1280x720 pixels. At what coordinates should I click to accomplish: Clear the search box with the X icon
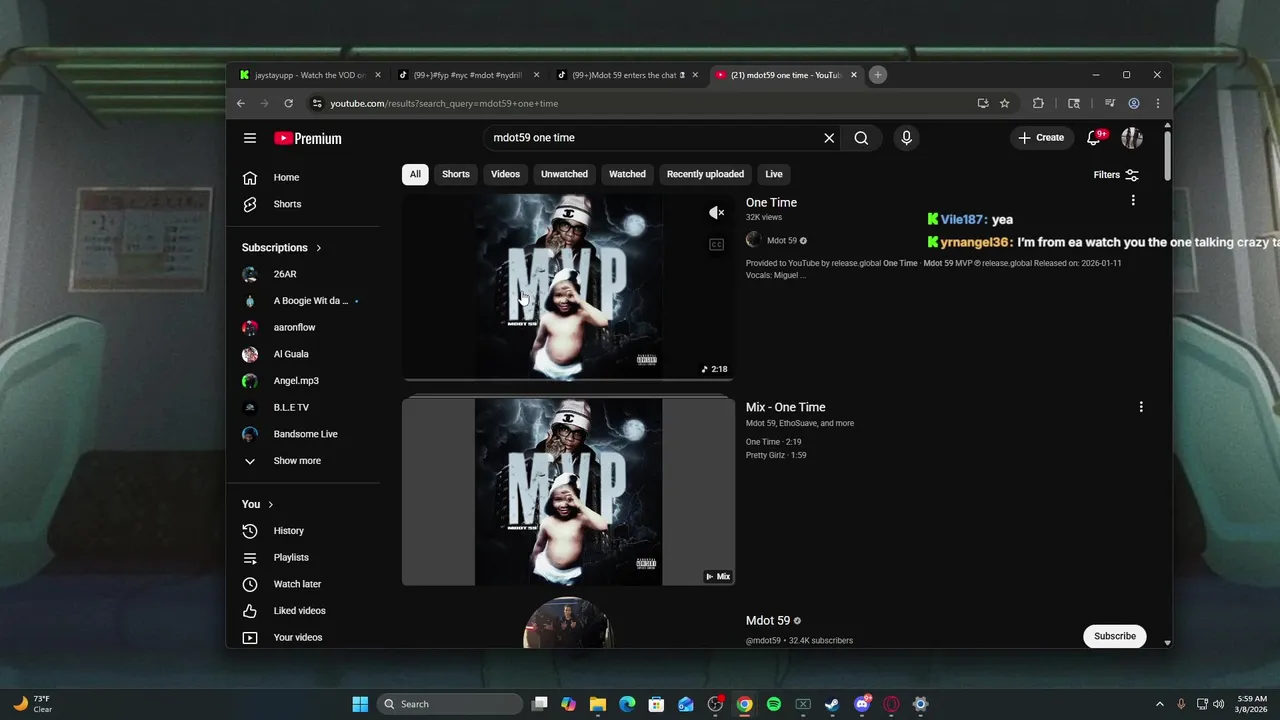pos(829,138)
